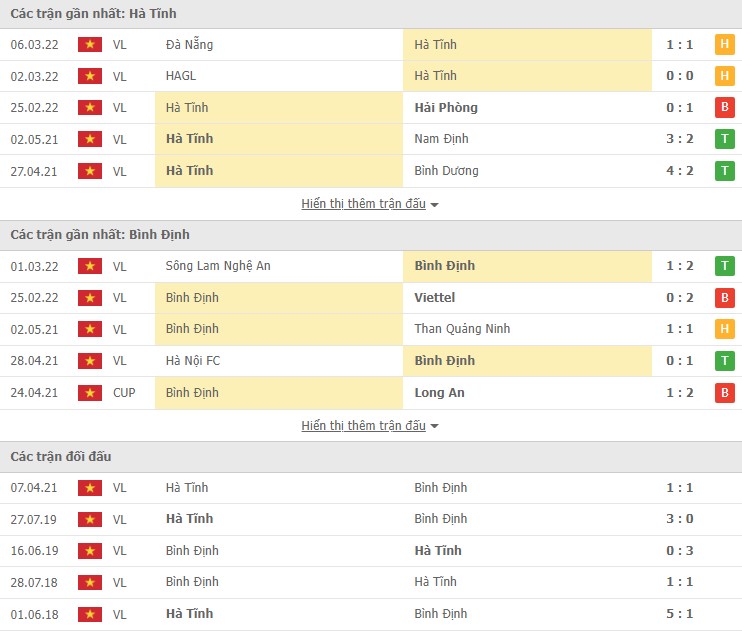This screenshot has width=742, height=631.
Task: Click the Vietnam flag on the CUP match row
Action: pos(91,393)
